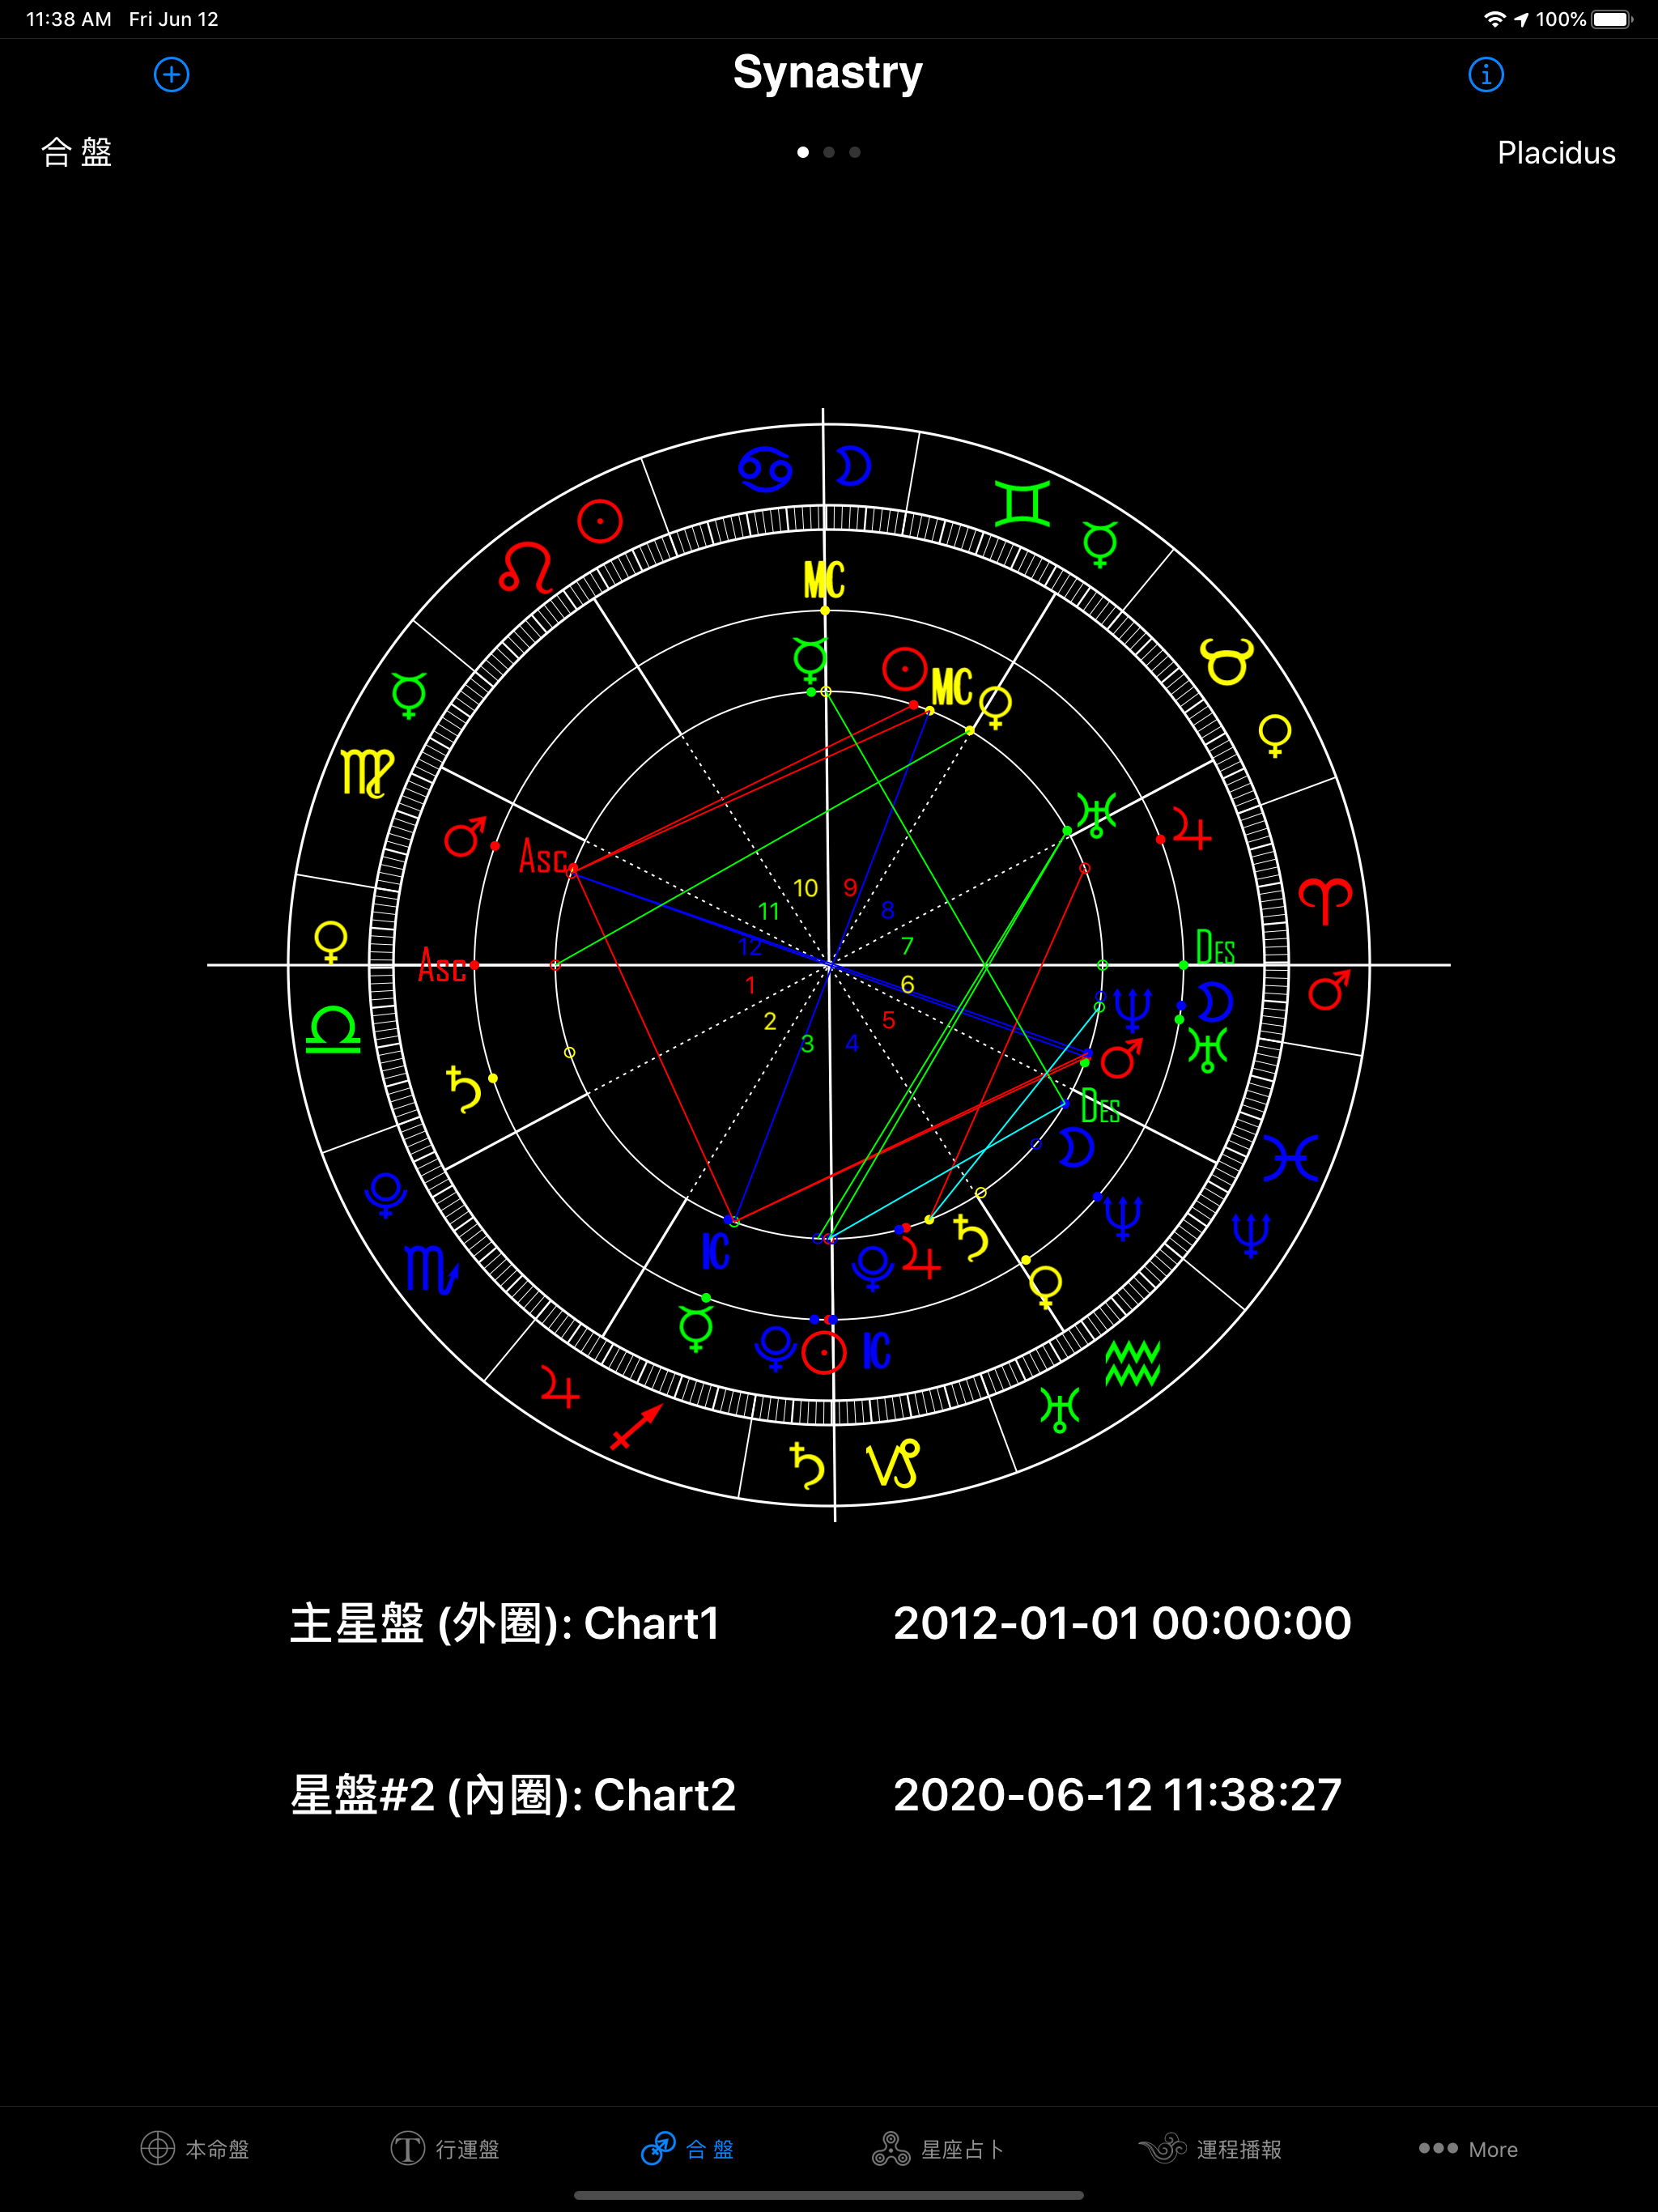Screen dimensions: 1658x2212
Task: Tap the outer Jupiter near Sagittarius
Action: [560, 1387]
